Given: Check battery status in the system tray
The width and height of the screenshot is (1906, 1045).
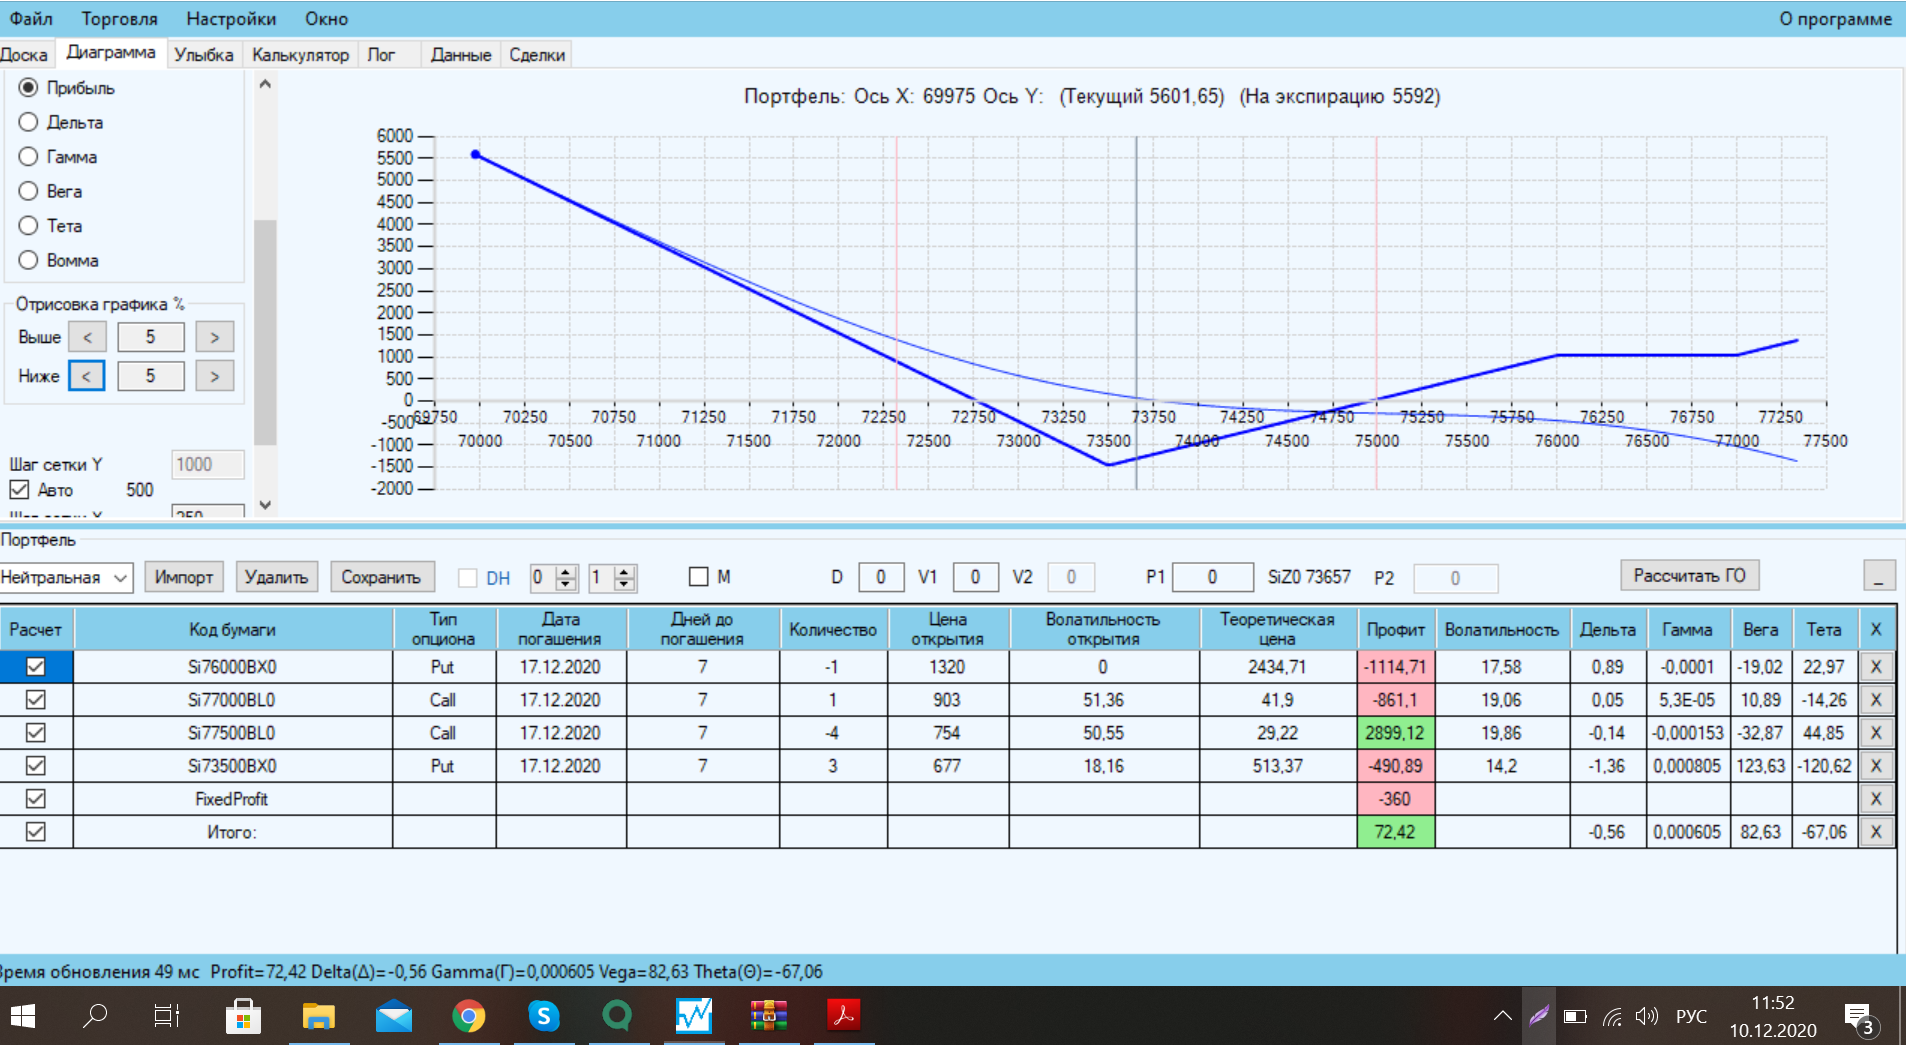Looking at the screenshot, I should click(x=1575, y=1017).
